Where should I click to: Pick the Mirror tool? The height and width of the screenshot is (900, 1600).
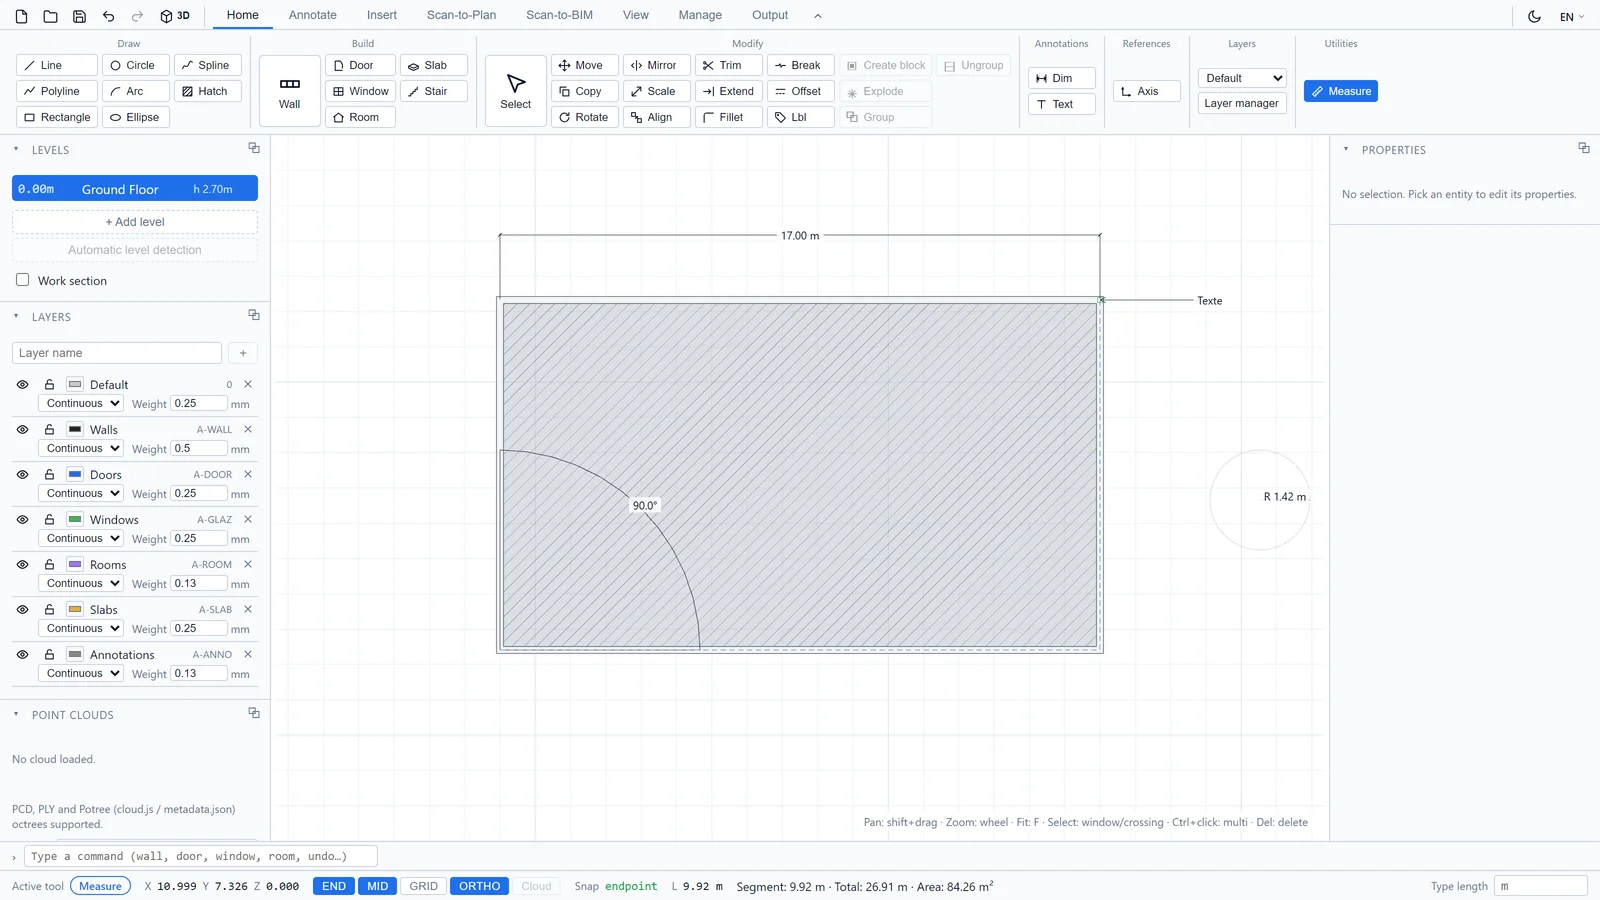[x=657, y=65]
